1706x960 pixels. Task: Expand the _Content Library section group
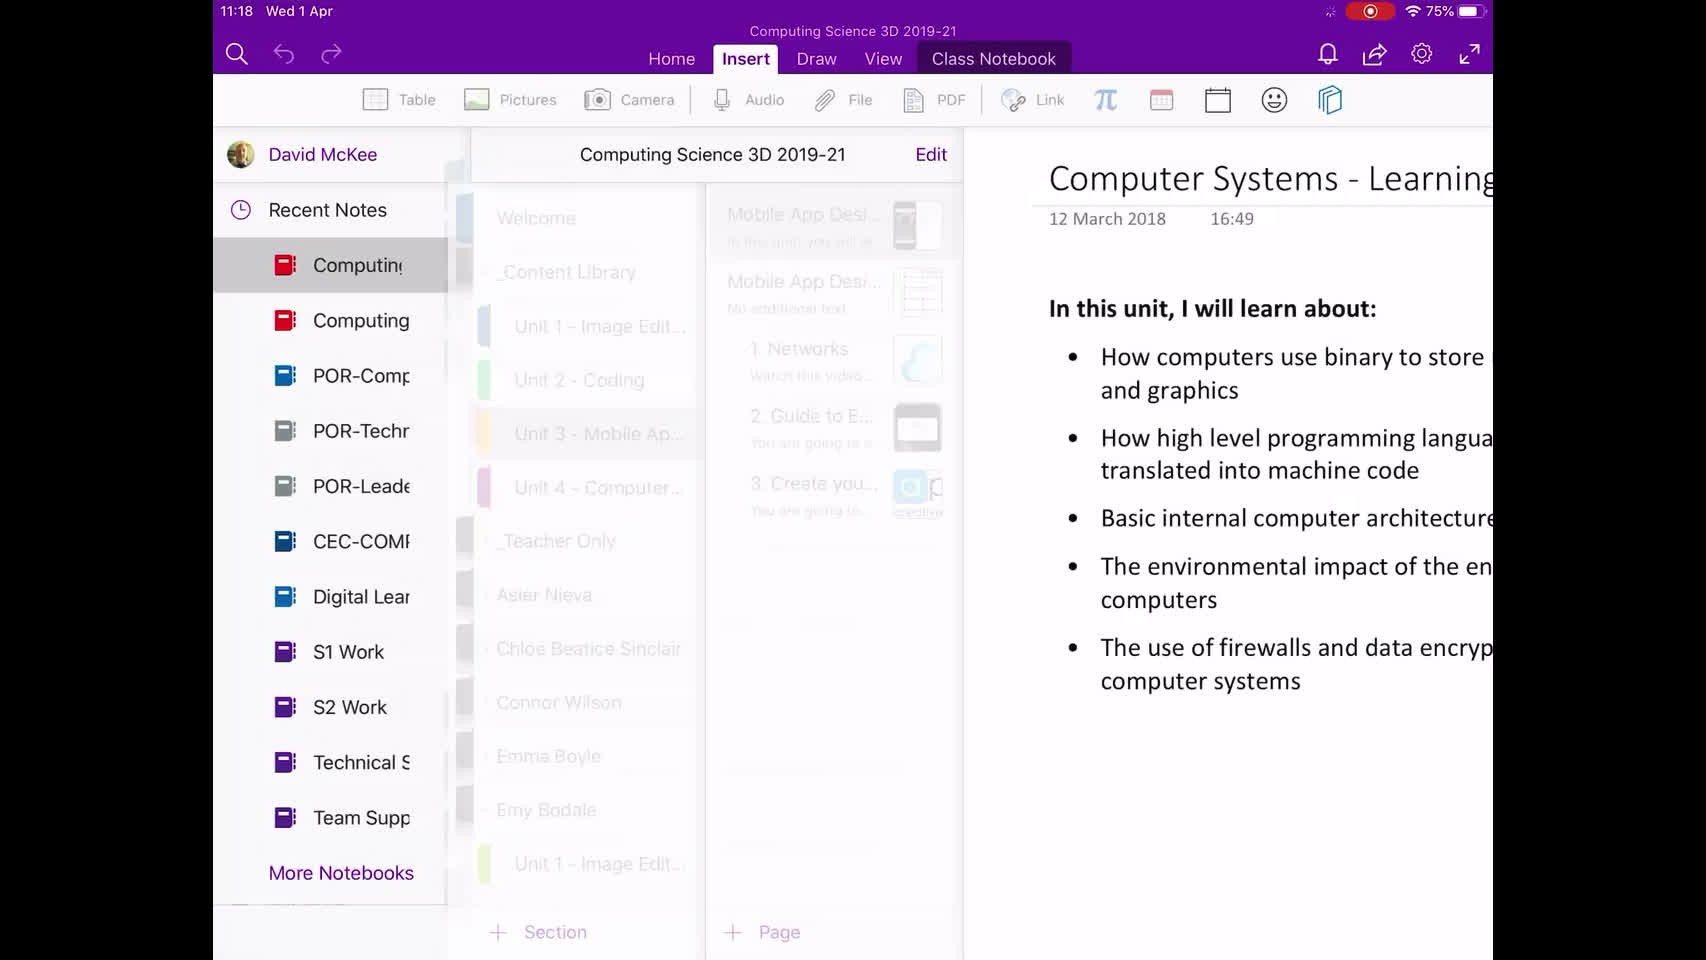[x=567, y=272]
